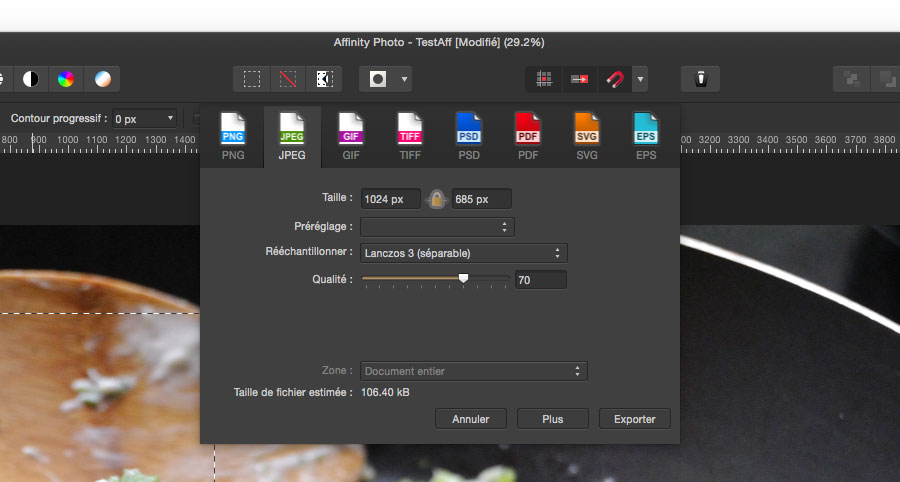Apply Auto Contrast using half-black circle icon
900x482 pixels.
click(30, 79)
